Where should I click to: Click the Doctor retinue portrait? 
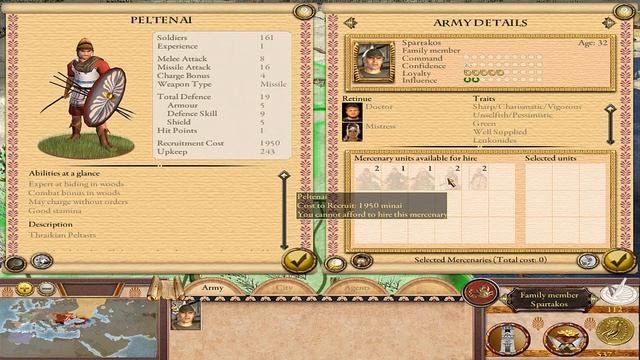pyautogui.click(x=352, y=112)
